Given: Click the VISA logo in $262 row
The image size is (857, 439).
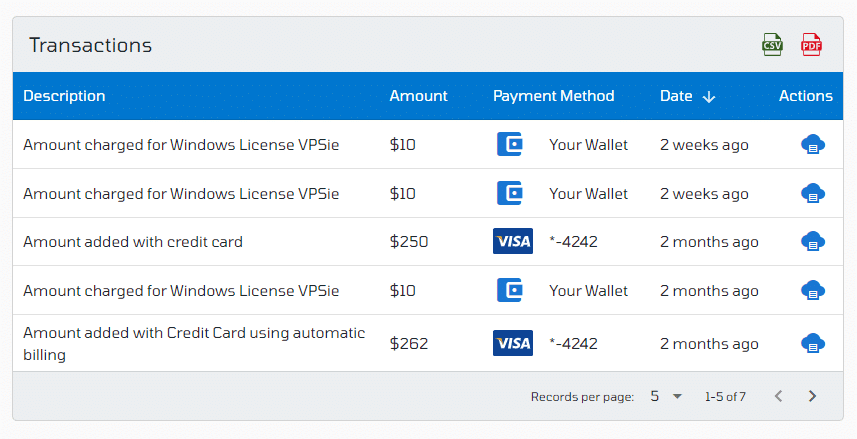Looking at the screenshot, I should (x=513, y=343).
